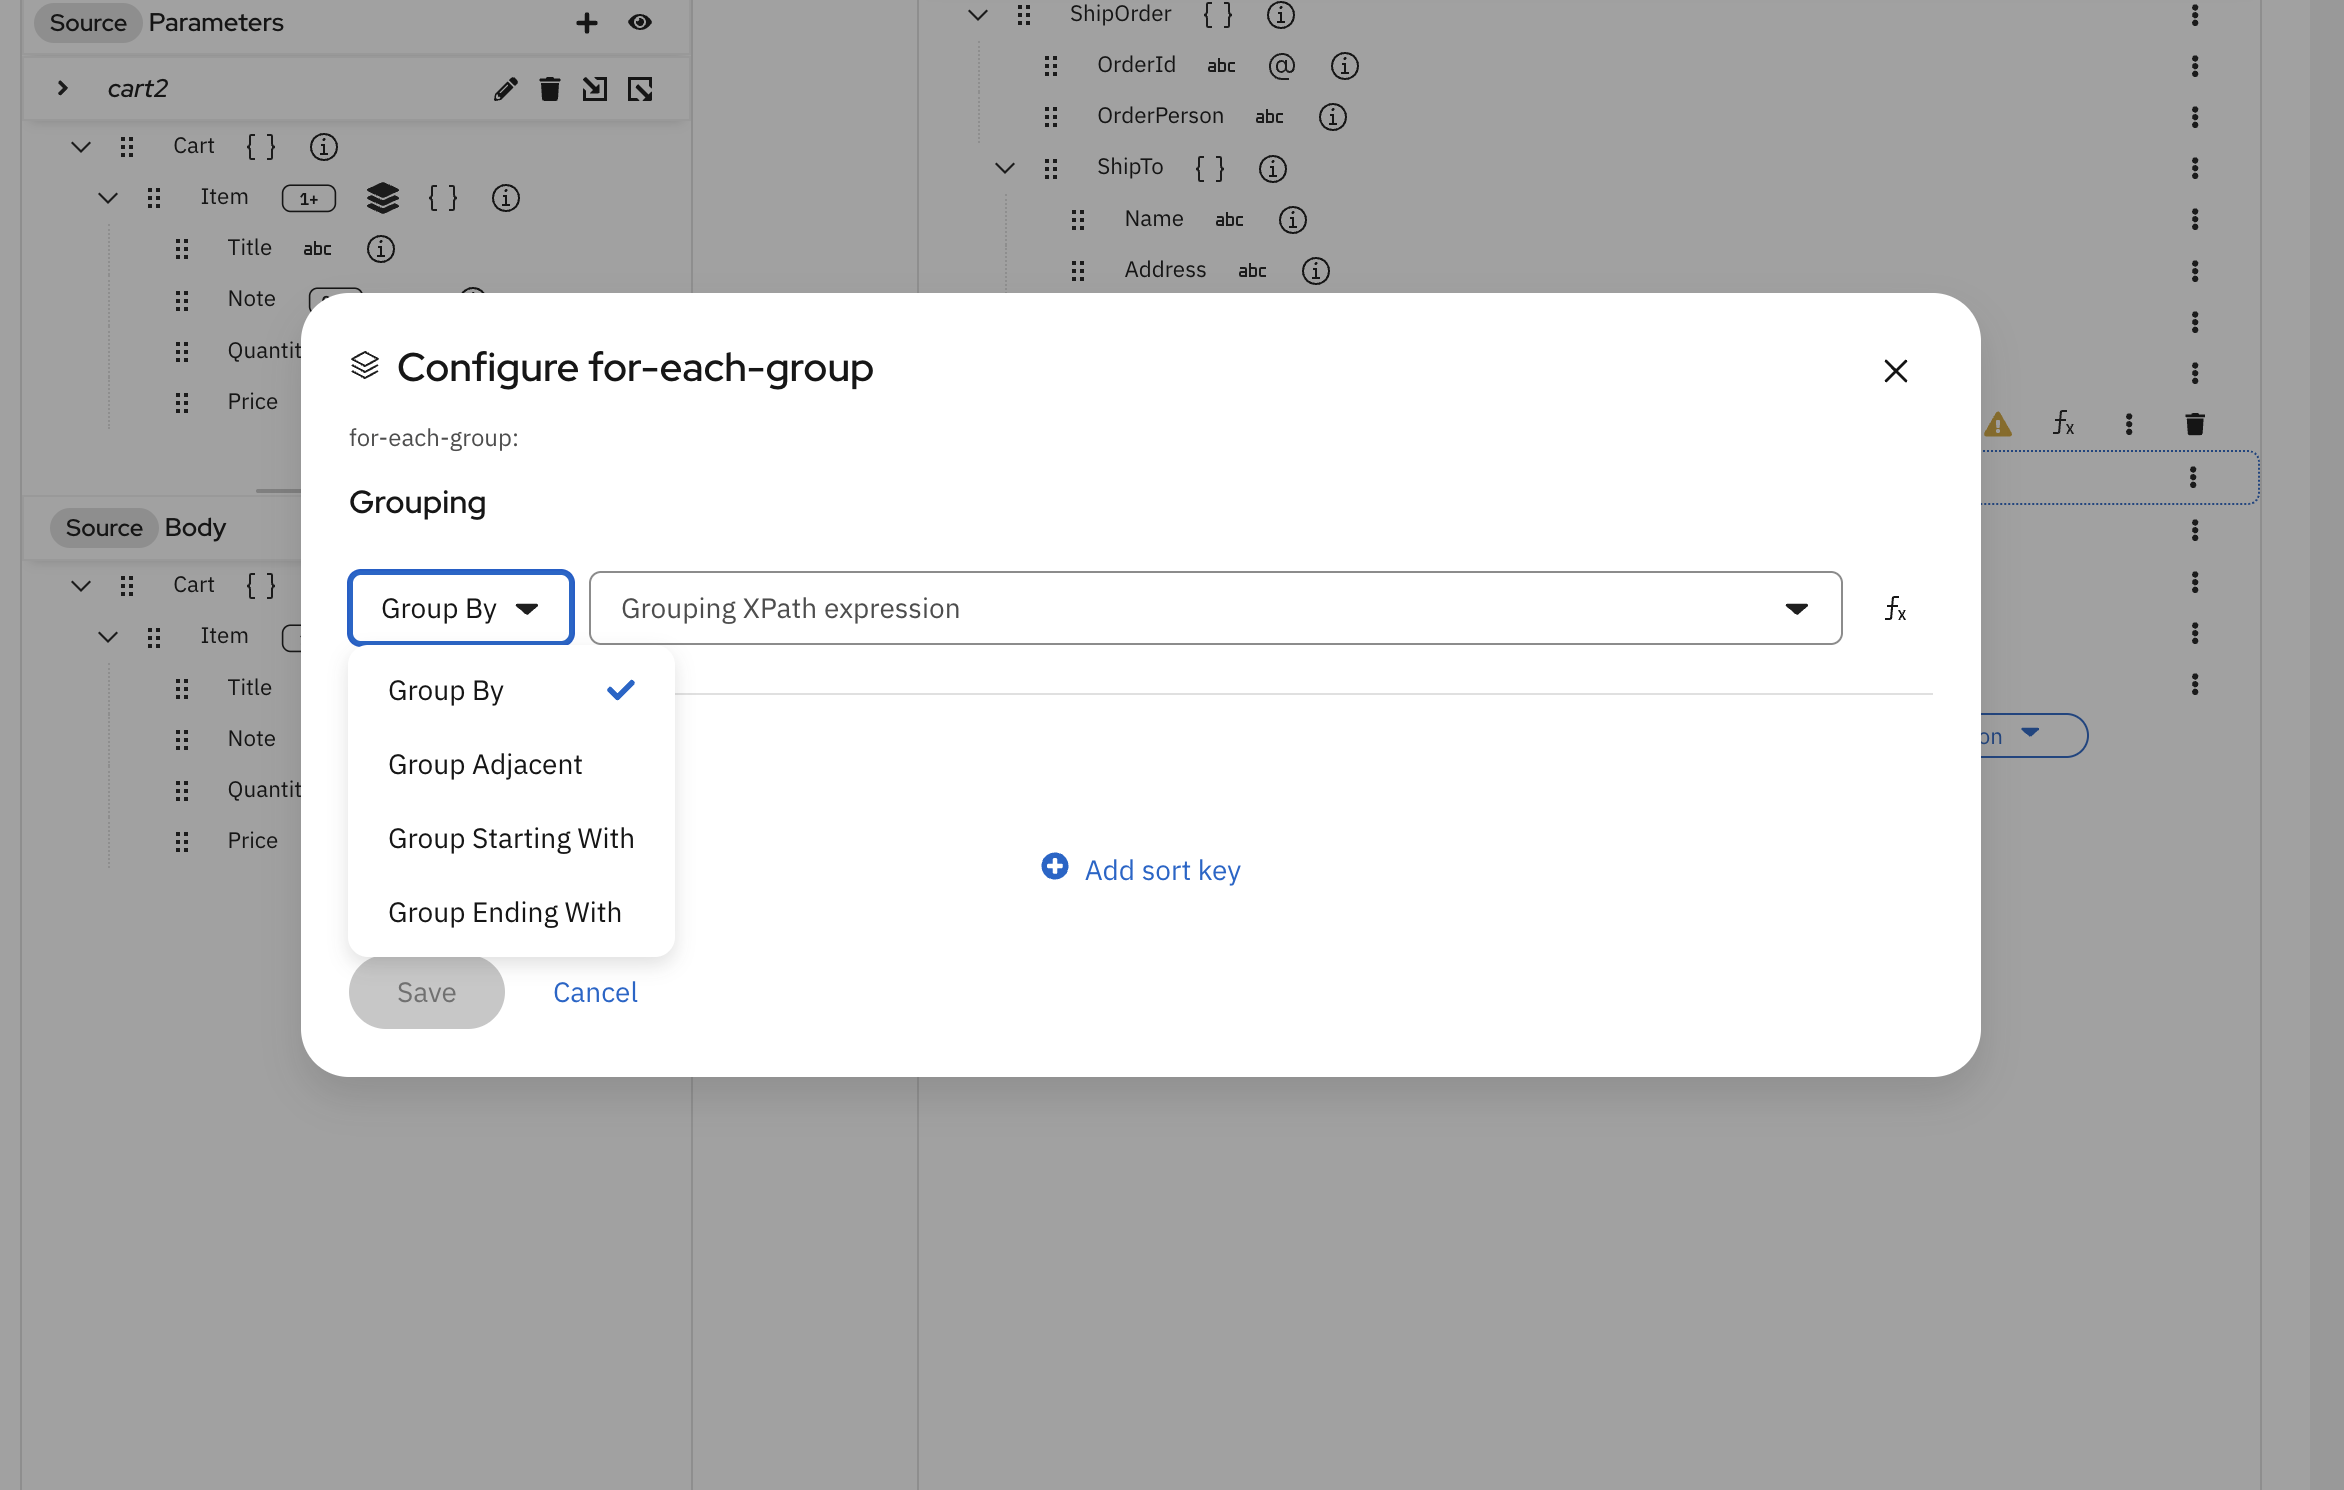This screenshot has height=1490, width=2344.
Task: Open kebab menu for ShipOrder row
Action: coord(2194,15)
